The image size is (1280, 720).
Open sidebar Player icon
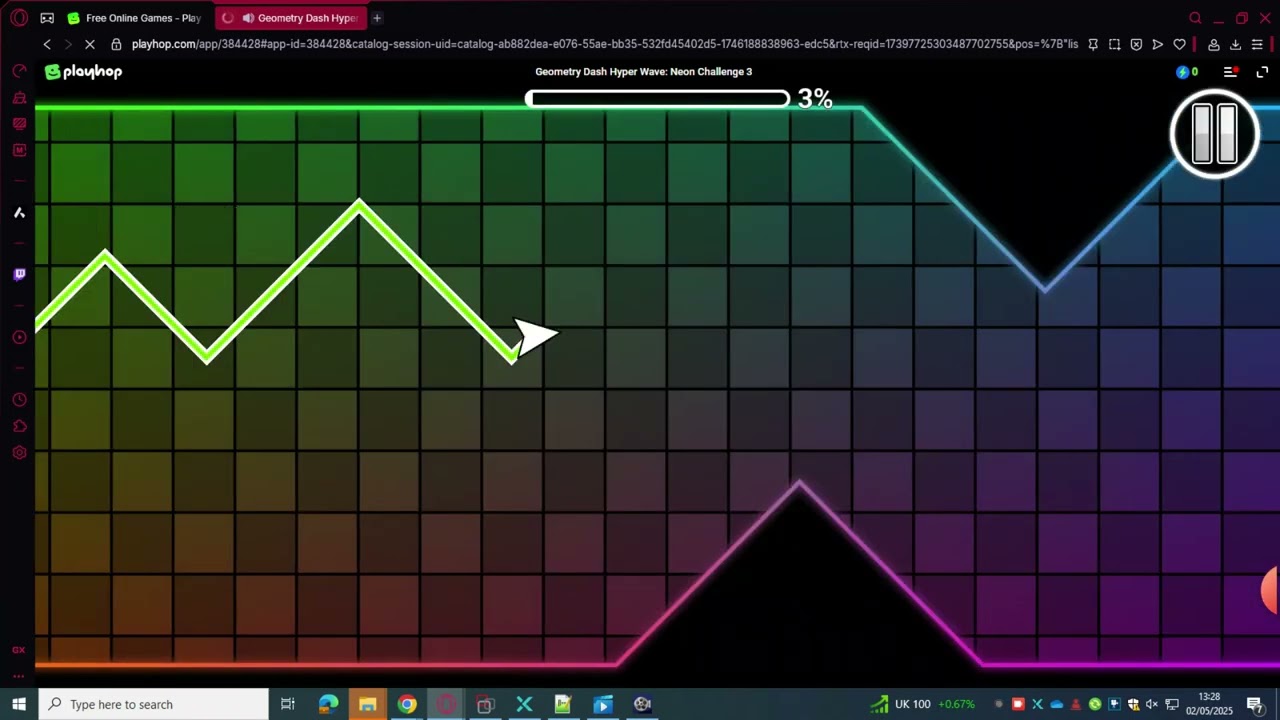coord(19,337)
